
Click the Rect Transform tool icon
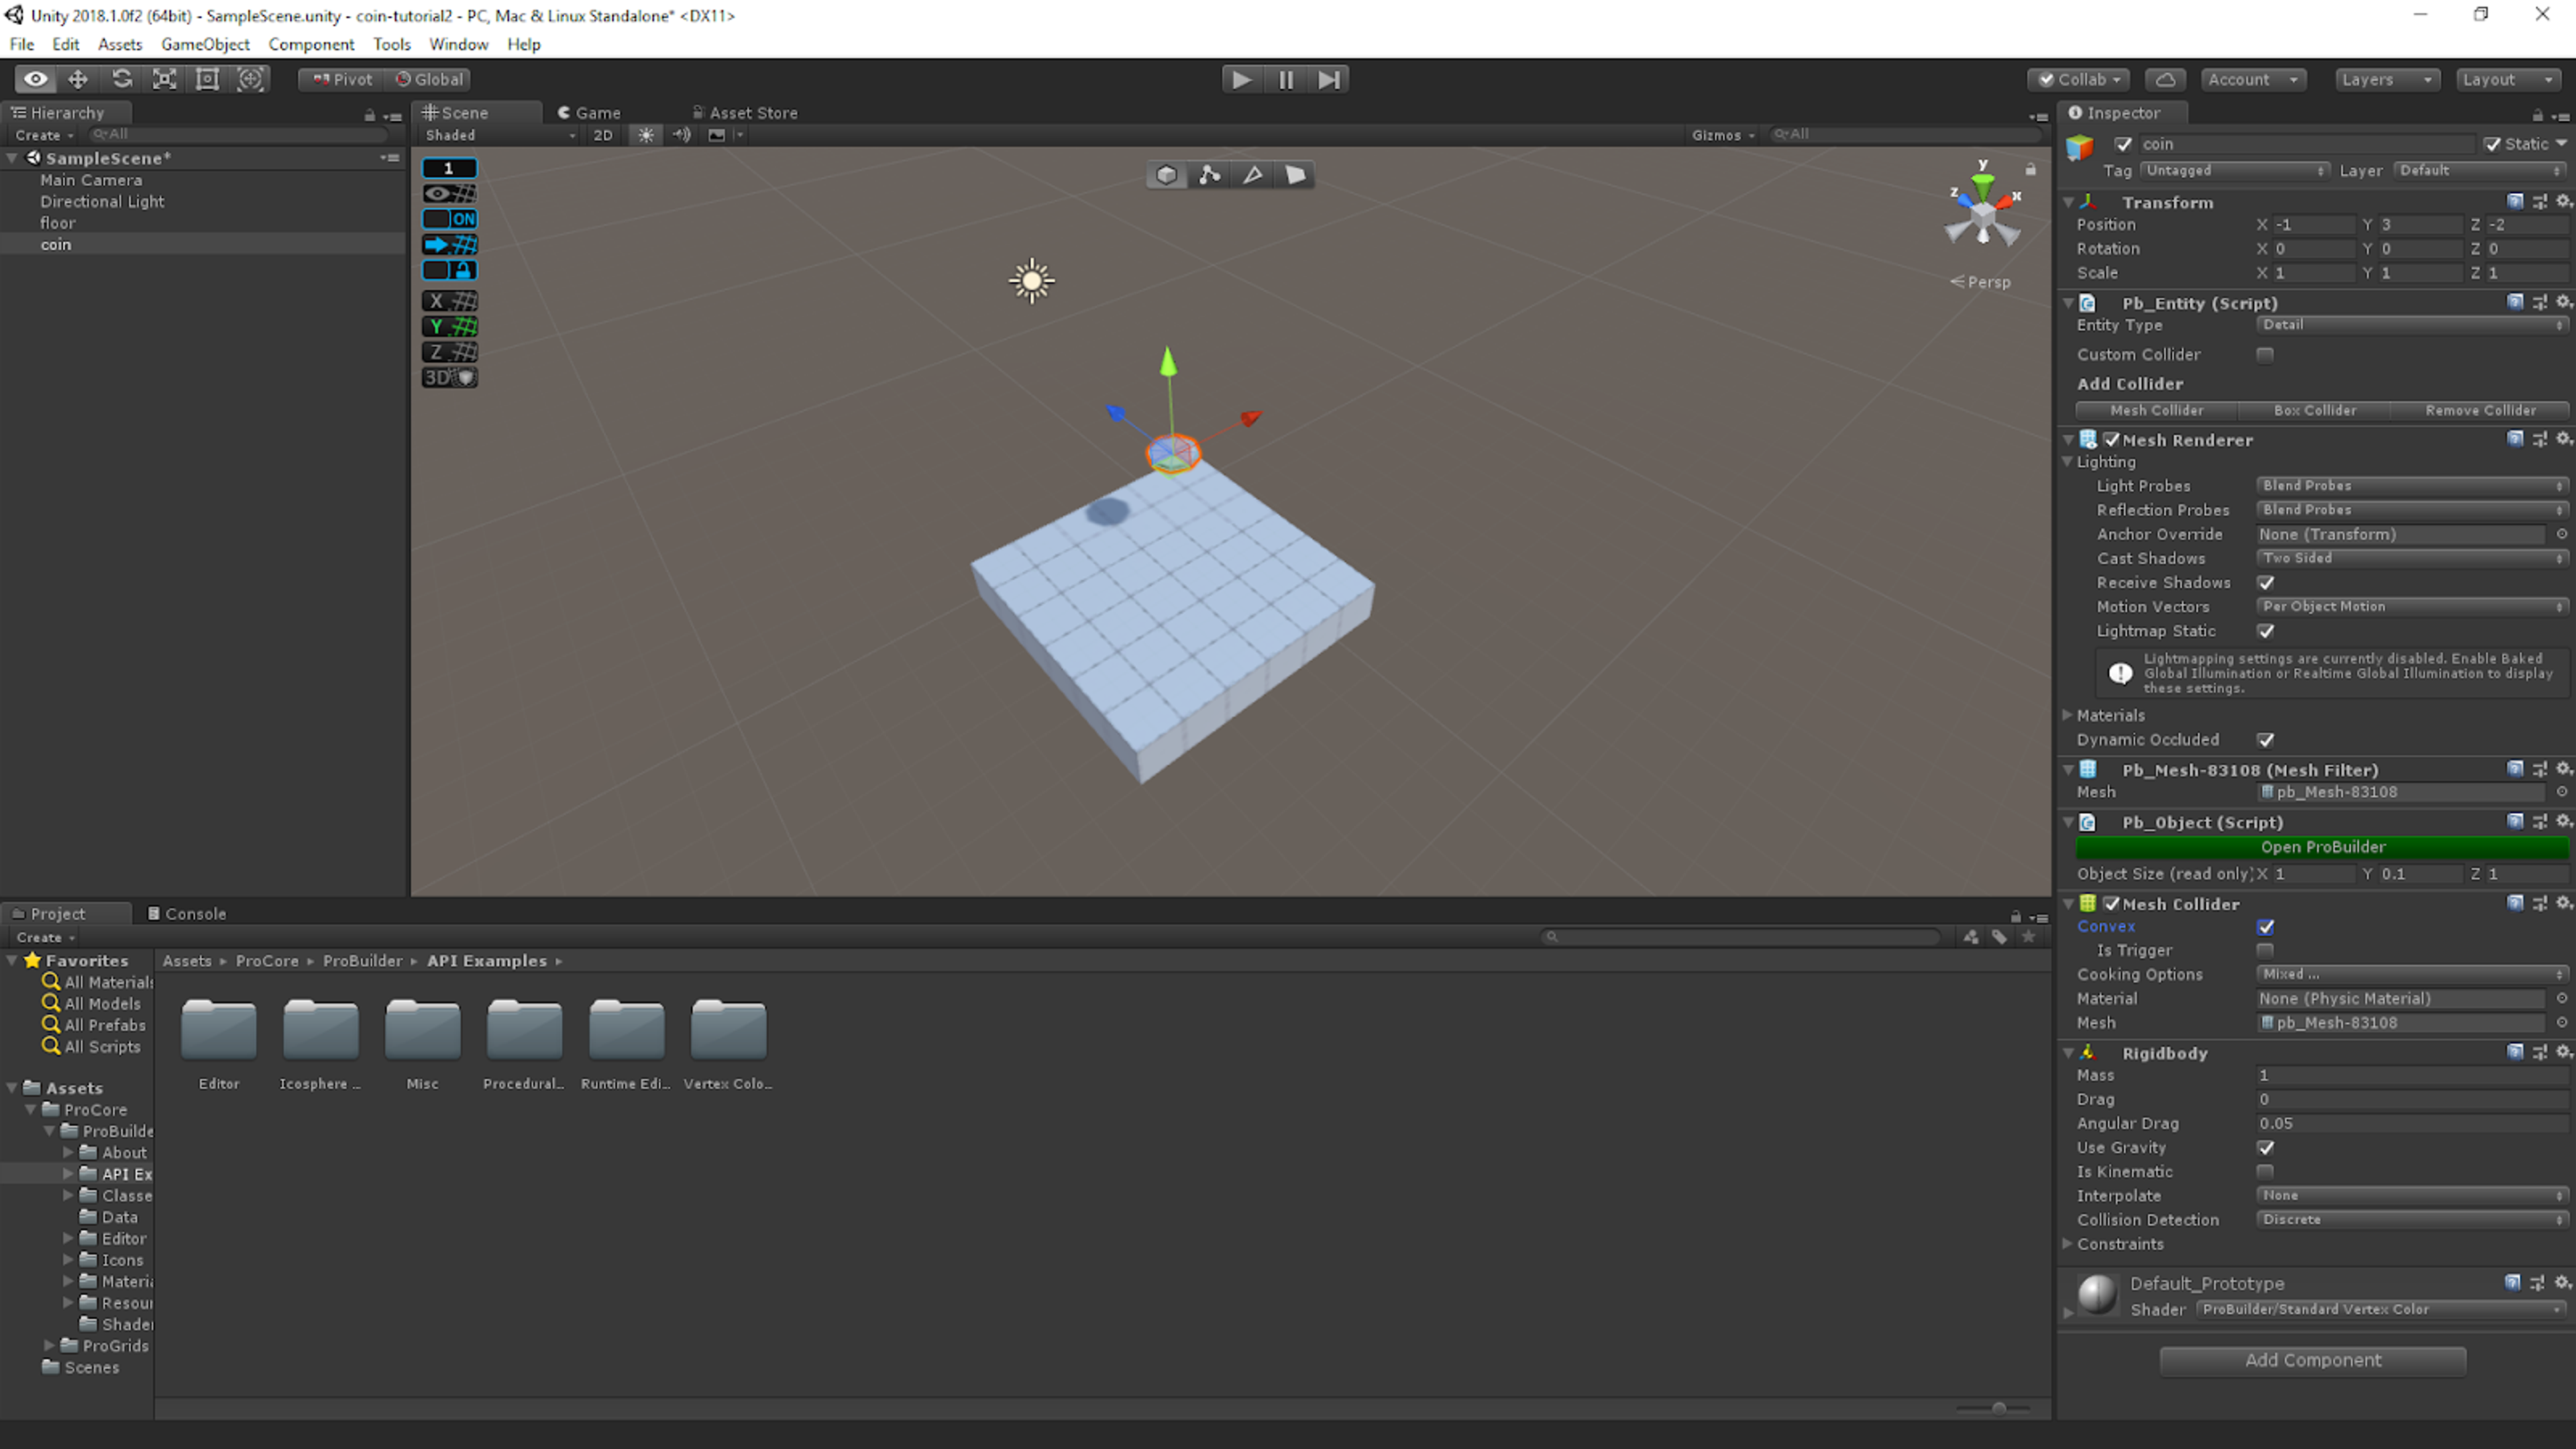click(207, 78)
